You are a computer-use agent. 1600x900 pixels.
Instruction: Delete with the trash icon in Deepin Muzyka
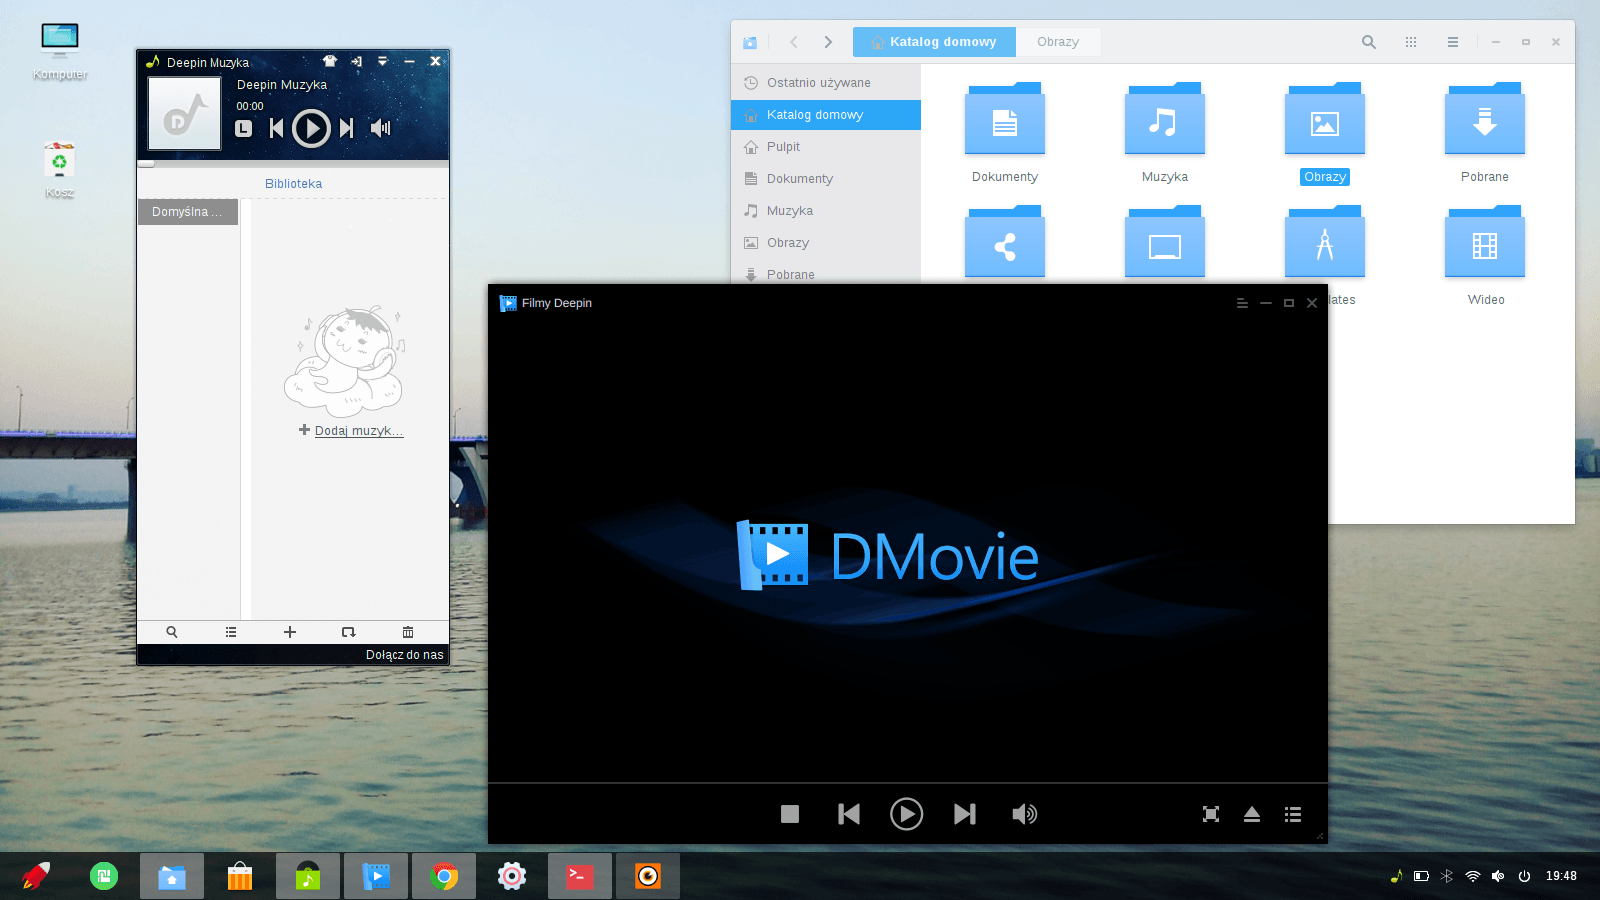(408, 632)
